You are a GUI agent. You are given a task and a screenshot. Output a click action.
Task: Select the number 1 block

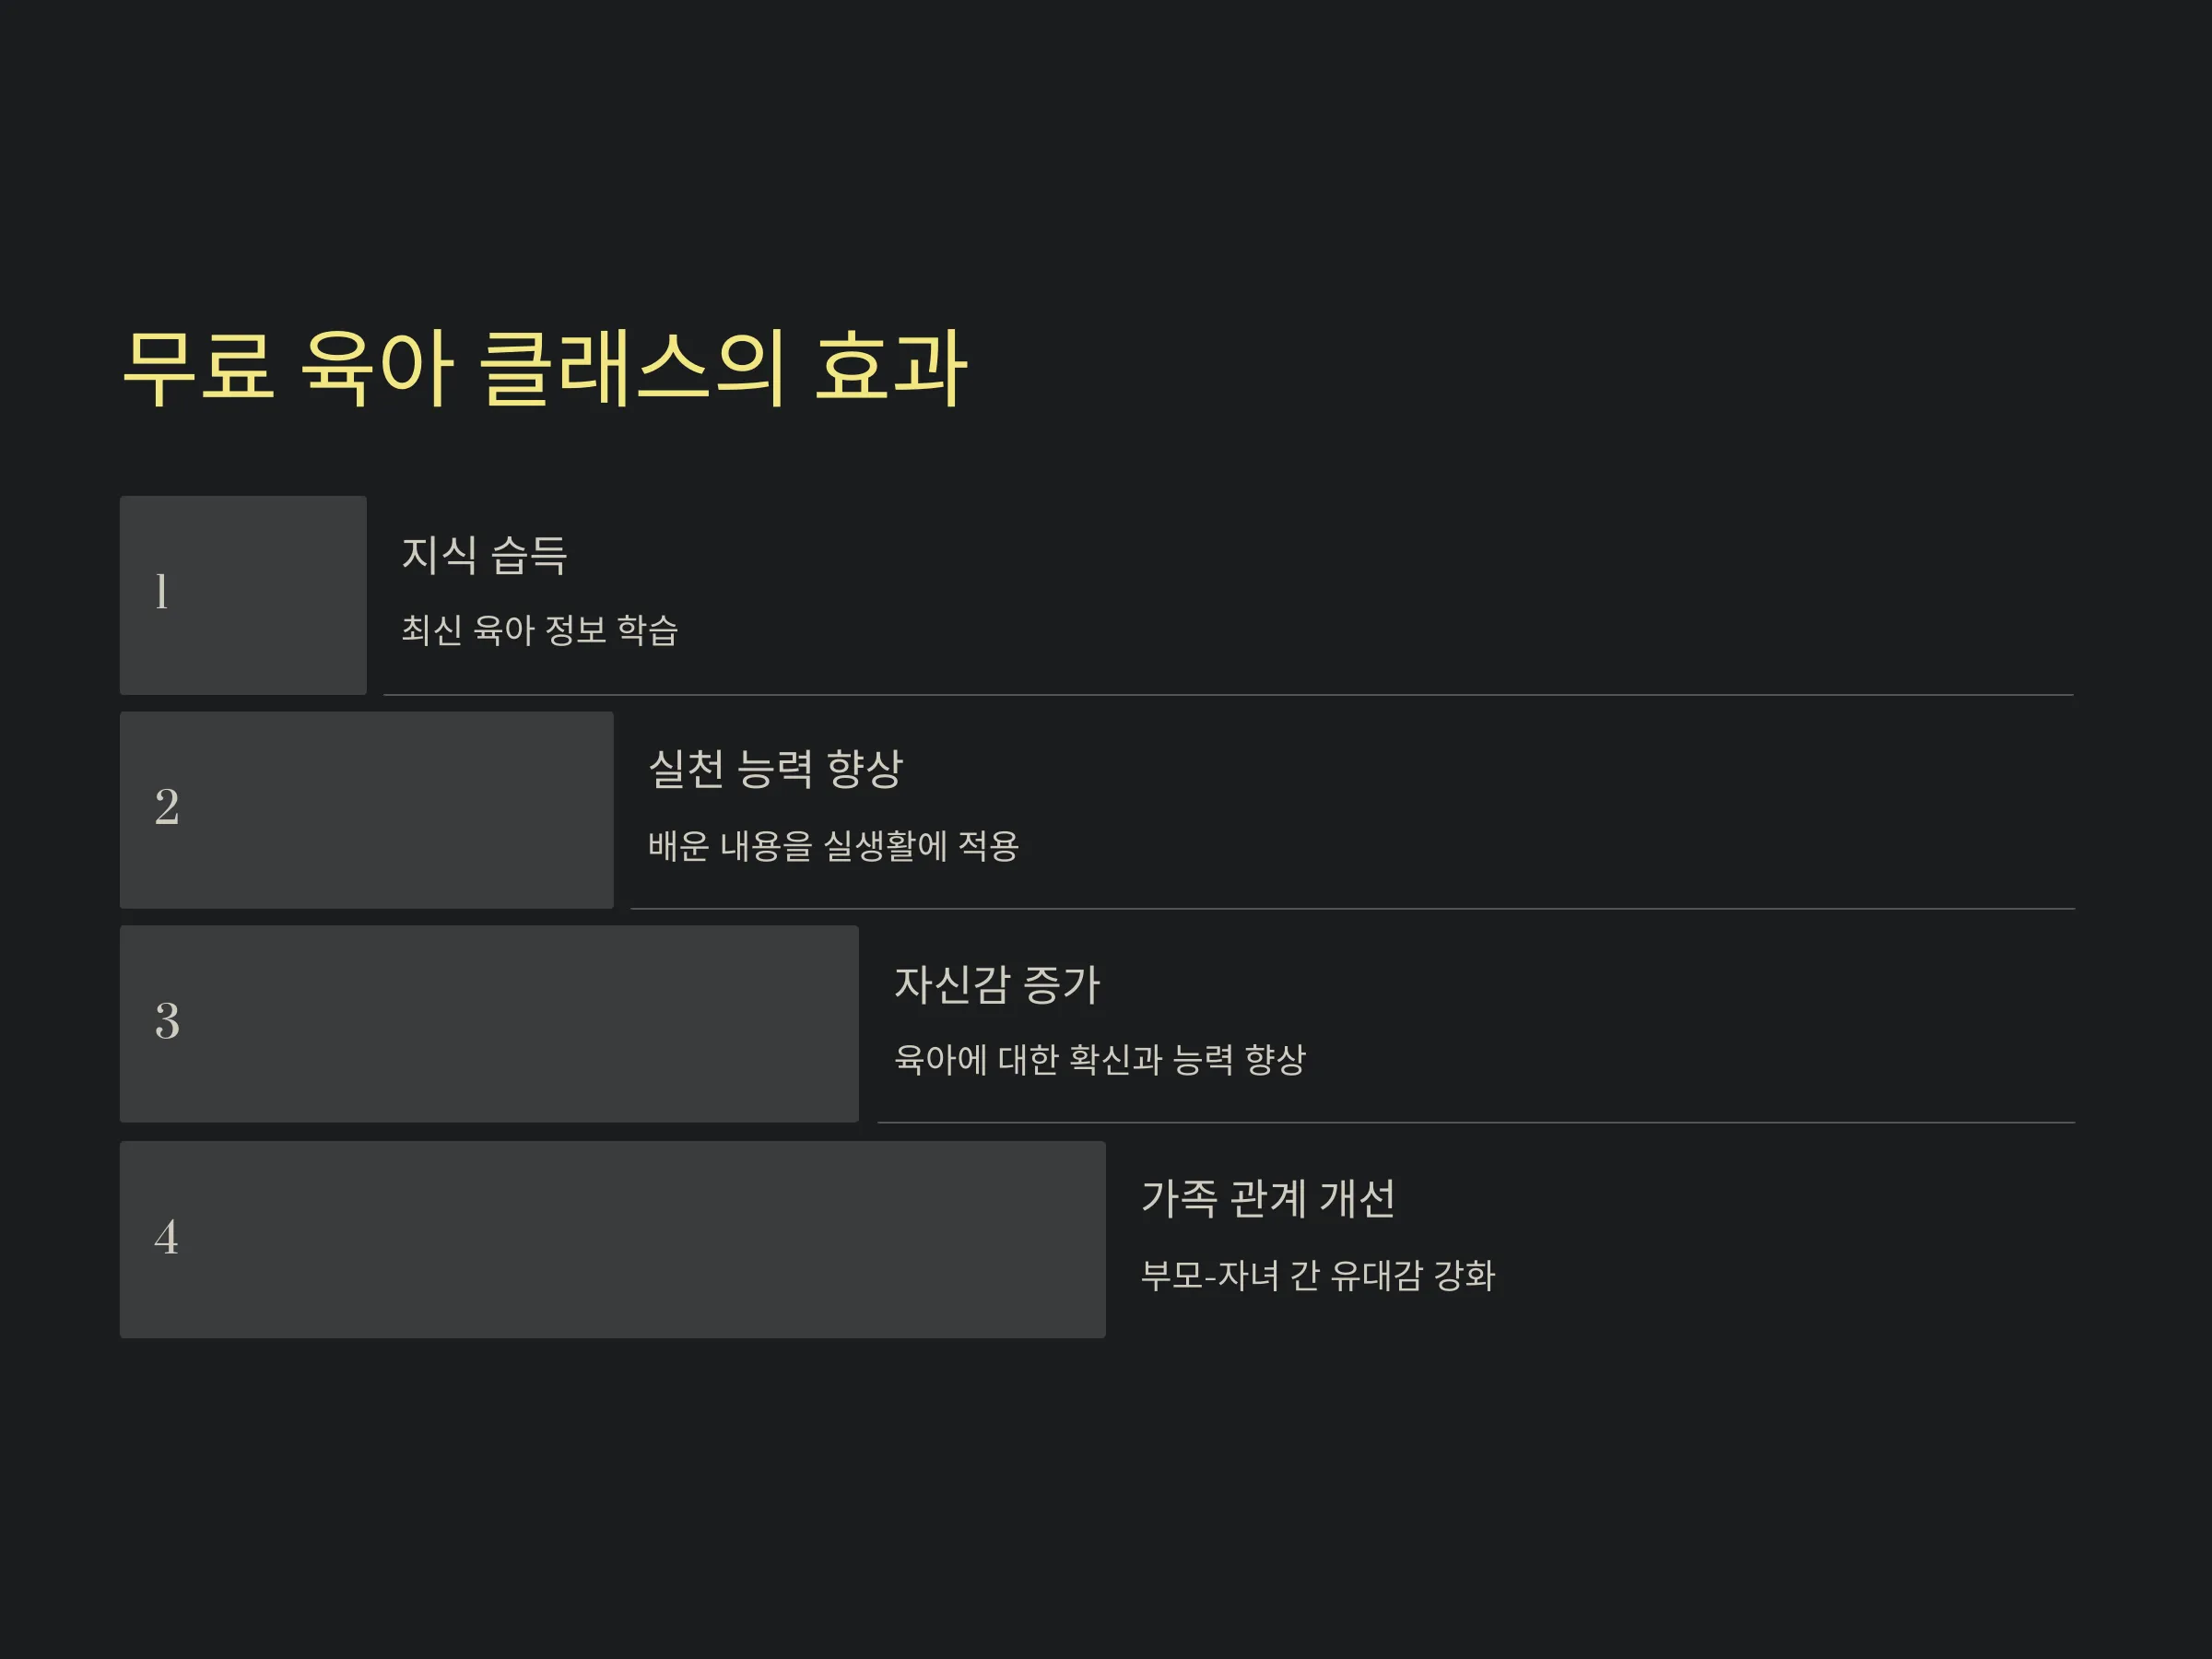(x=243, y=595)
